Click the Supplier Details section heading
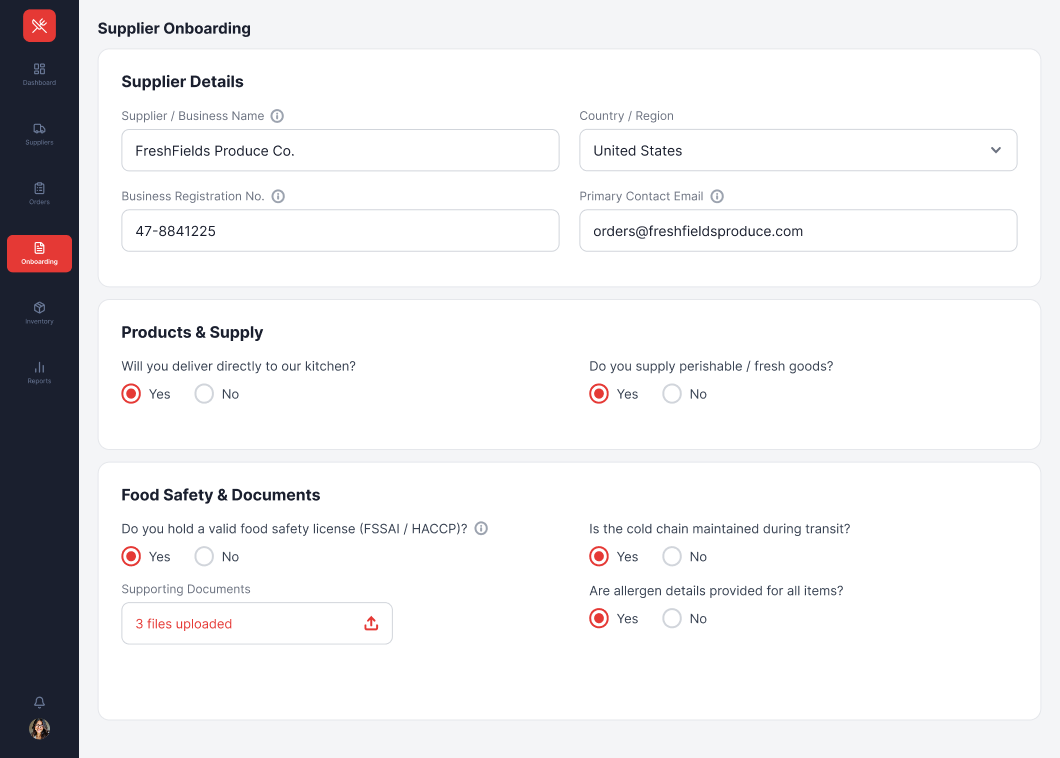Viewport: 1060px width, 758px height. click(183, 82)
